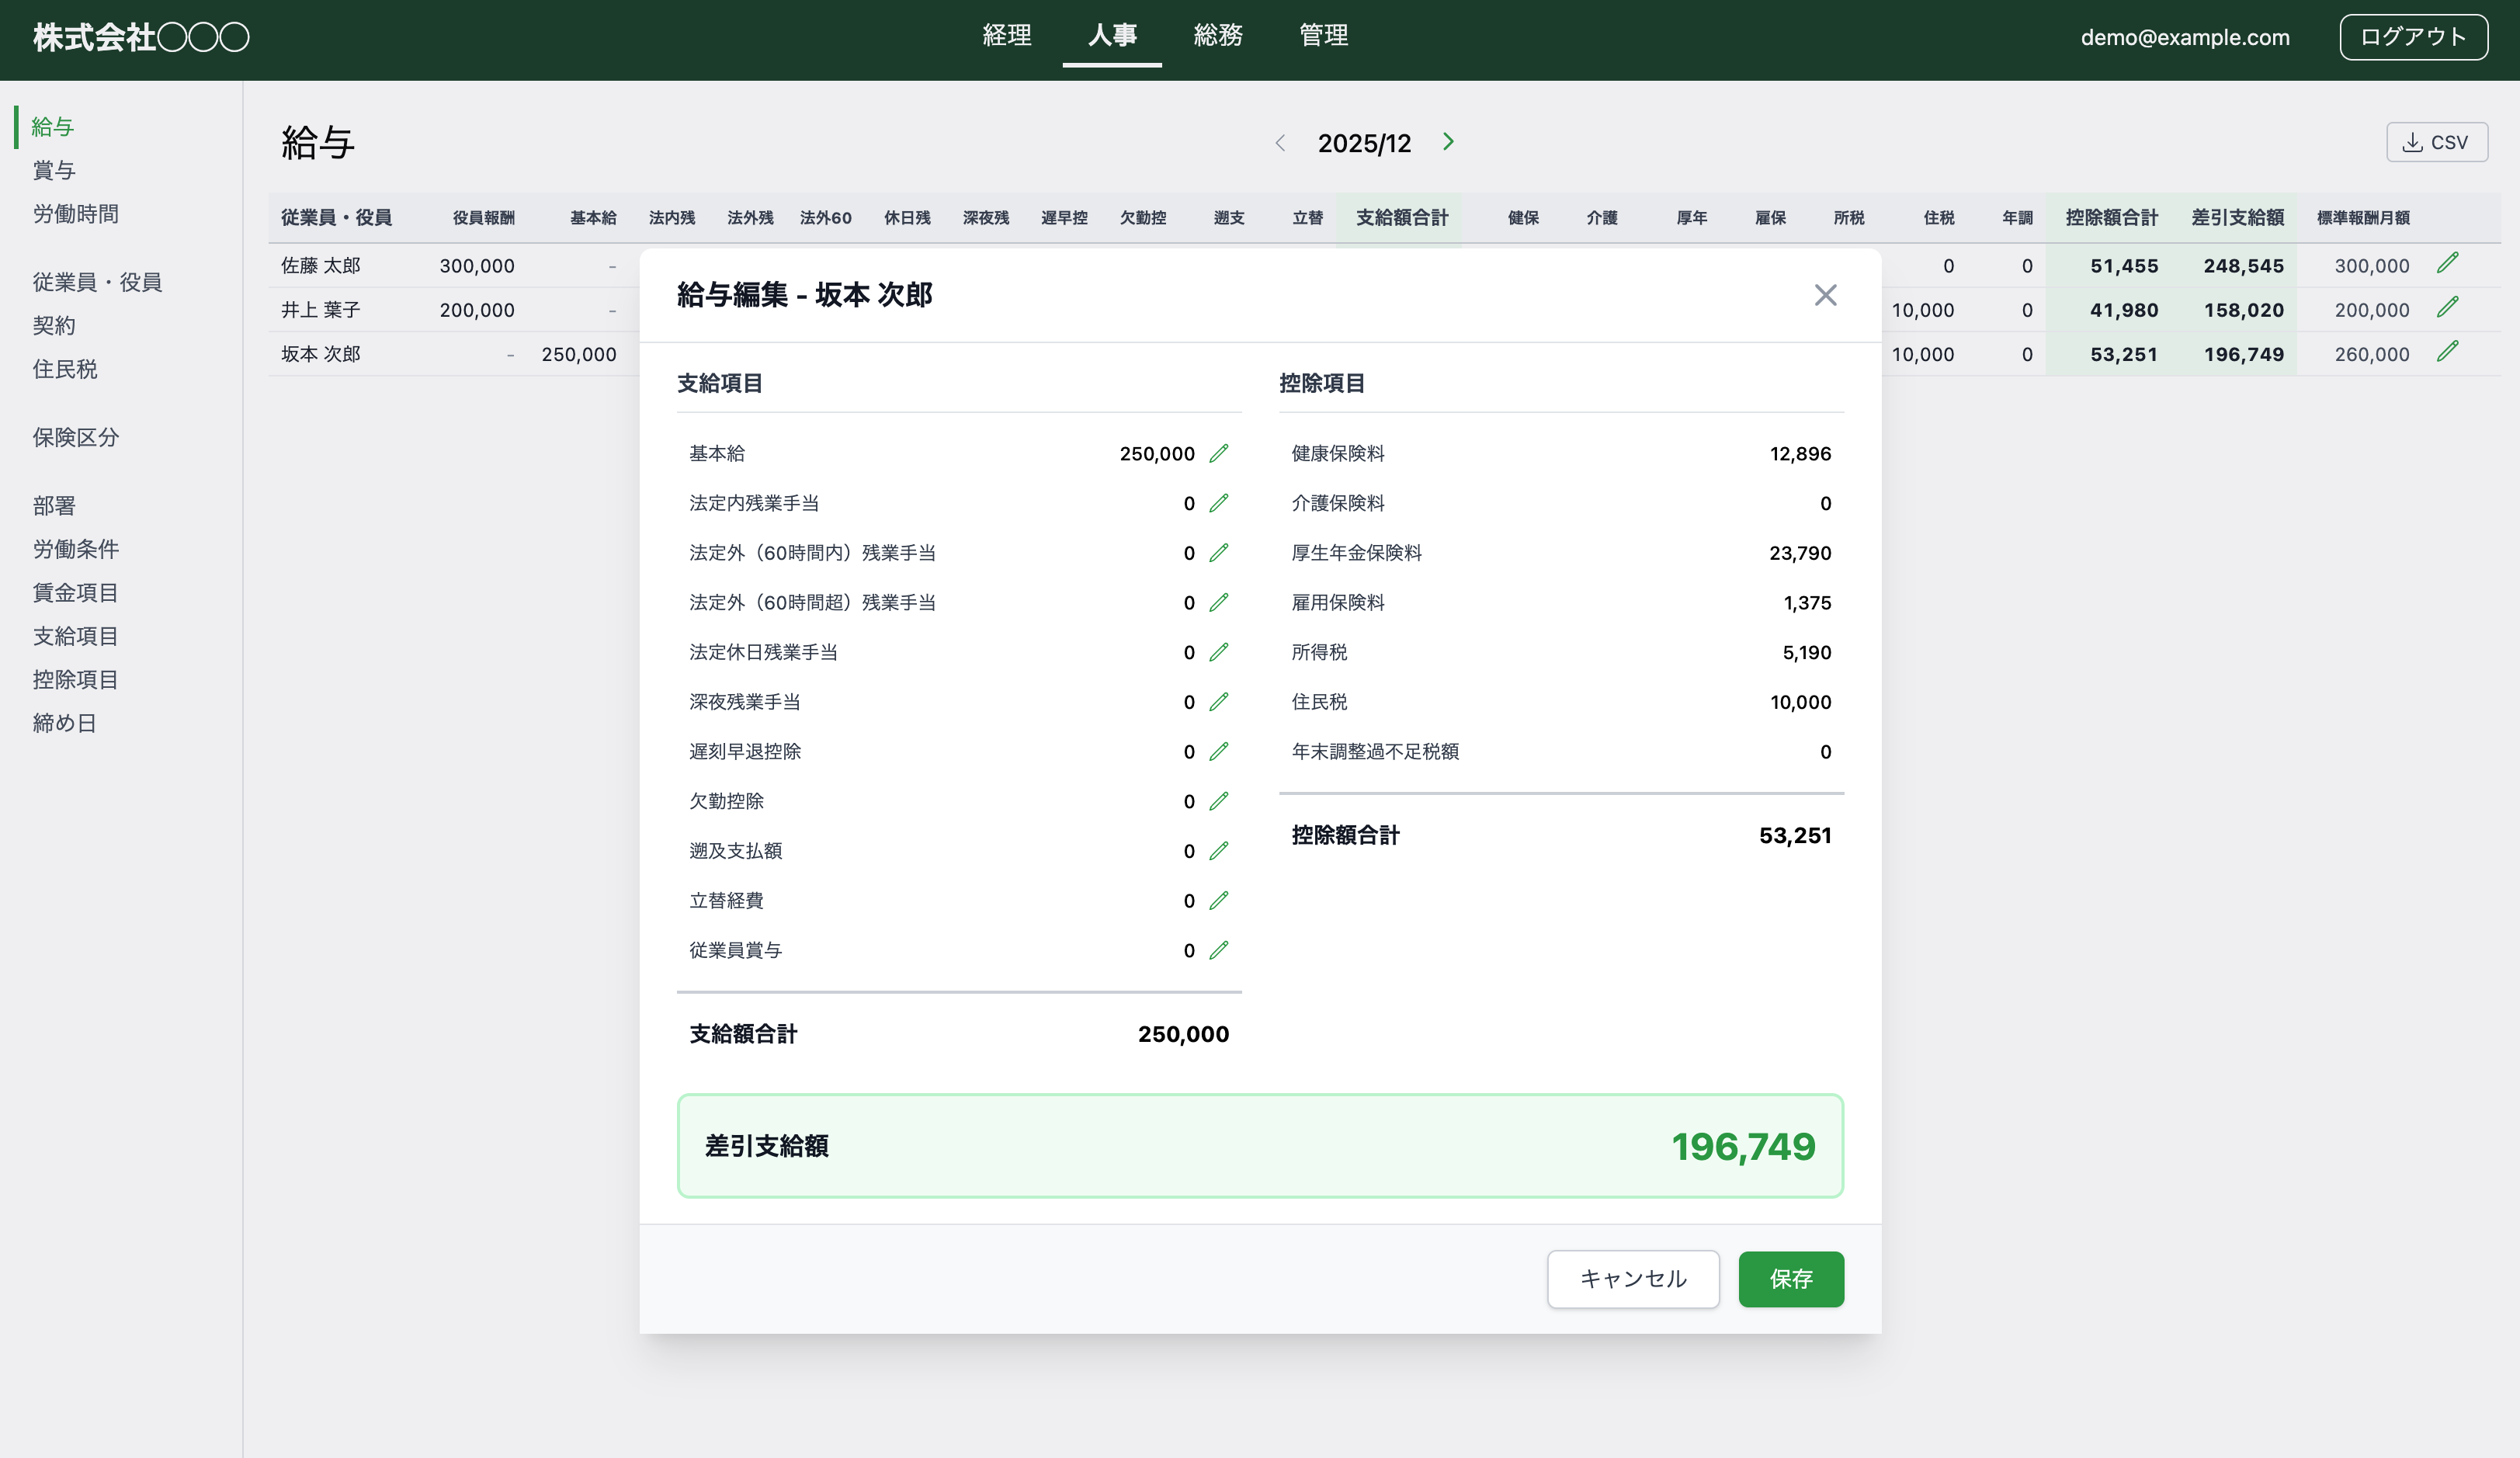Save changes with the 保存 button
Image resolution: width=2520 pixels, height=1458 pixels.
1791,1279
